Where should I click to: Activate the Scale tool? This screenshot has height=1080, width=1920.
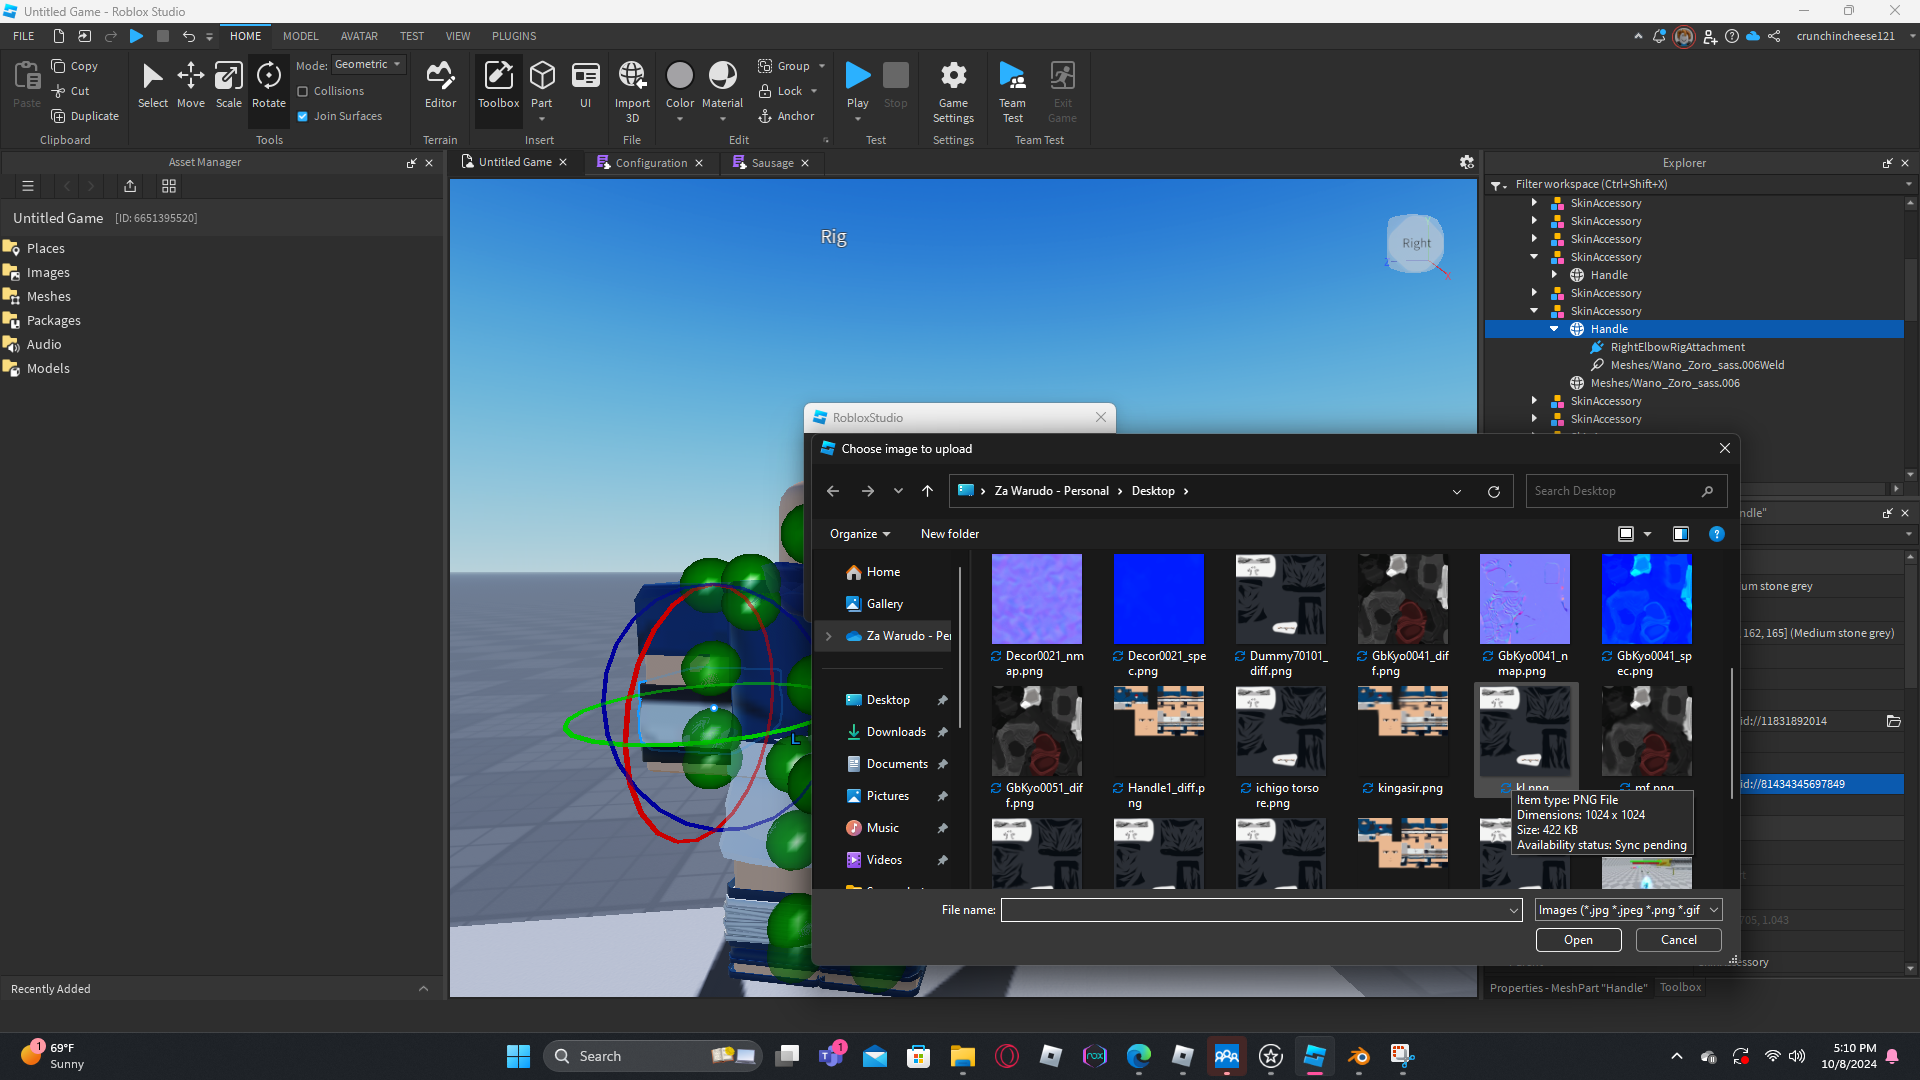tap(228, 85)
